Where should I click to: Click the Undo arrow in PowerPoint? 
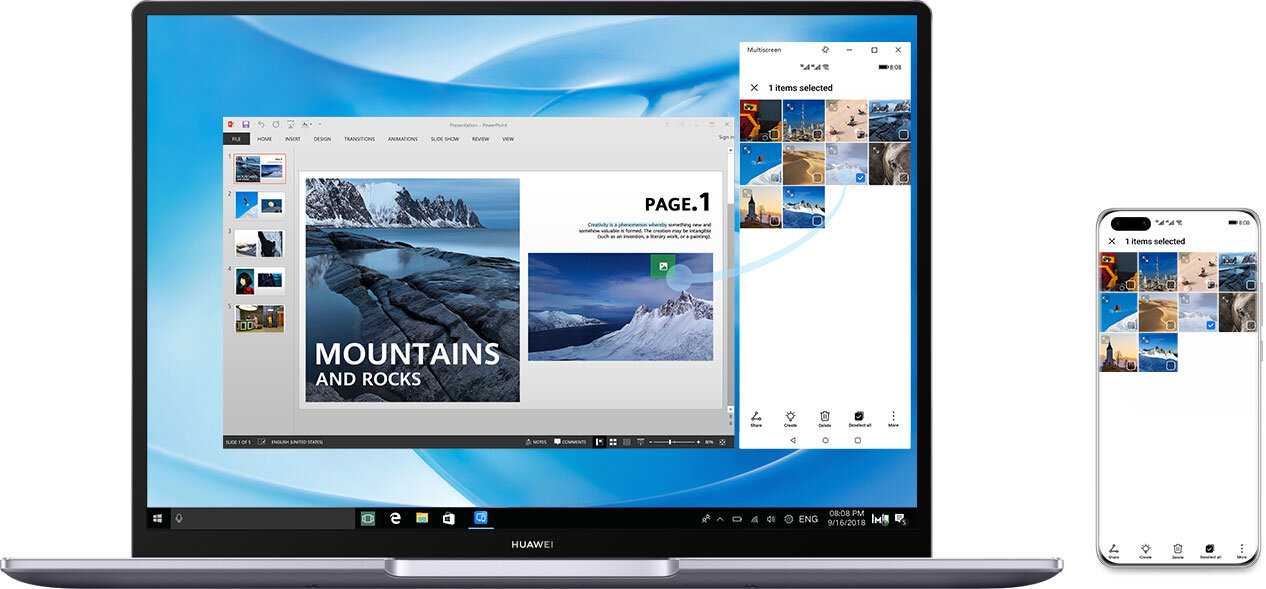coord(261,125)
